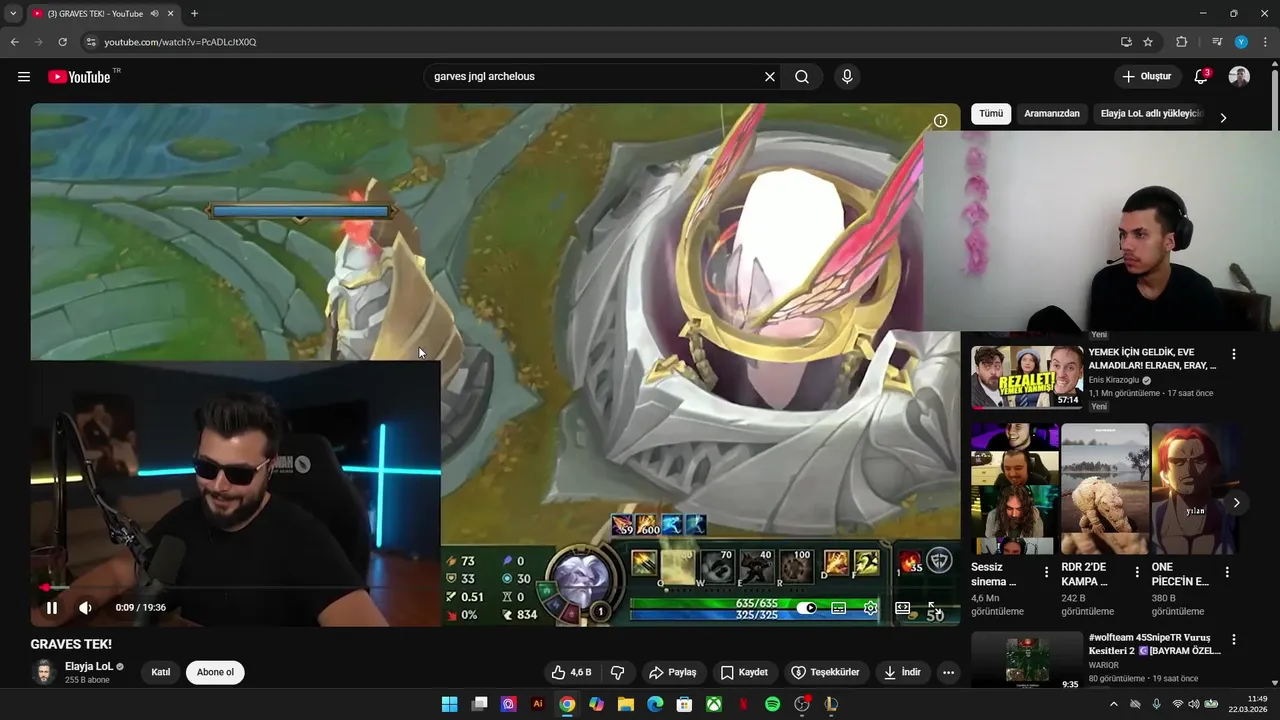Click the magnifier search button
This screenshot has height=720, width=1280.
pos(802,77)
